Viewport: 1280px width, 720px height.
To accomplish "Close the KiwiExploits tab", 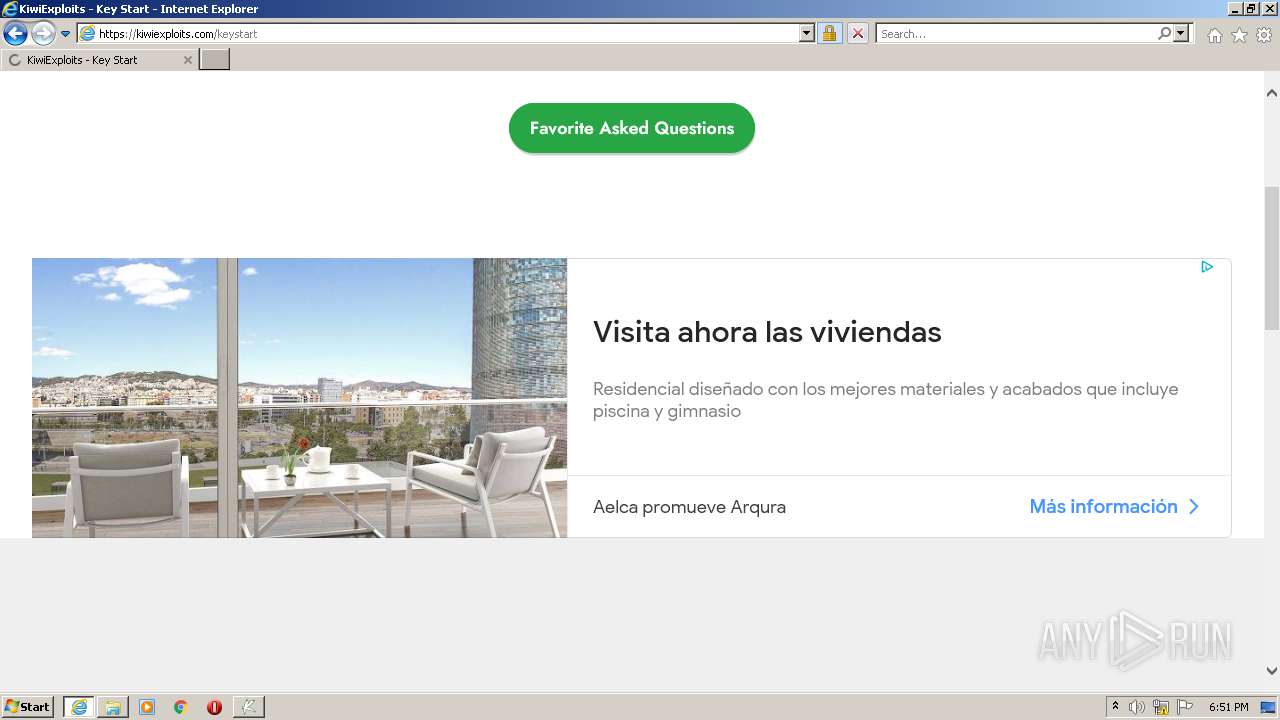I will 187,60.
